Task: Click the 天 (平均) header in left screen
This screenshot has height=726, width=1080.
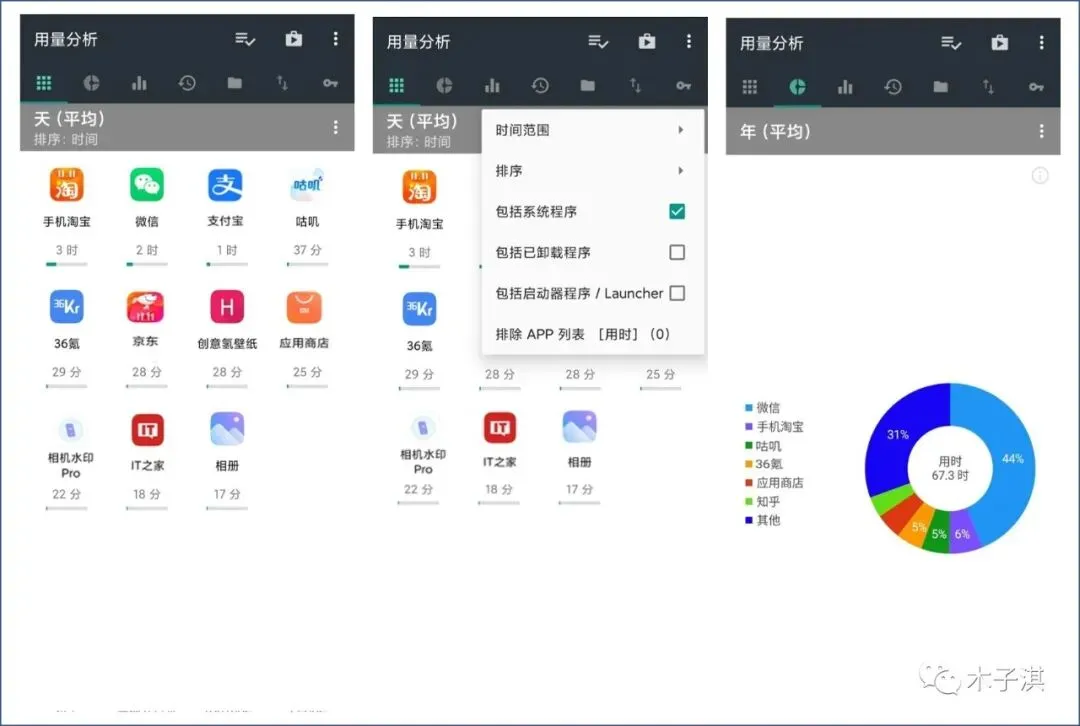Action: coord(70,118)
